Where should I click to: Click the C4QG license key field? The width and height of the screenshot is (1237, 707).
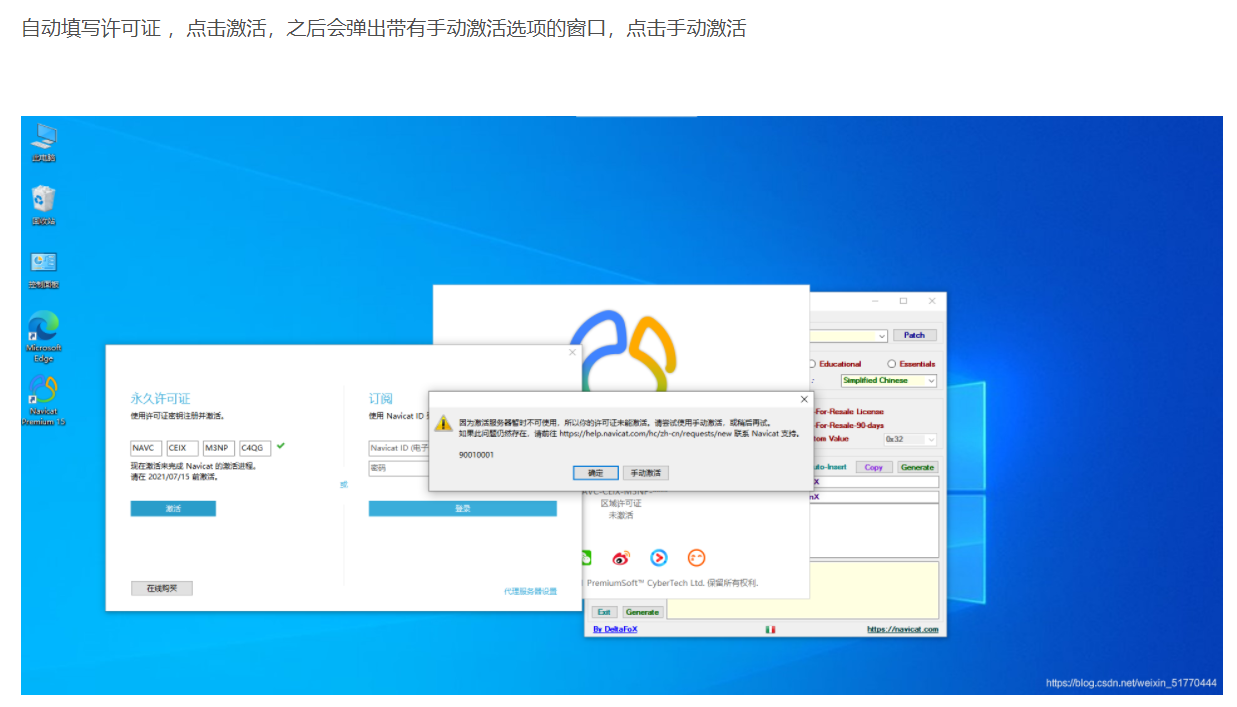click(255, 448)
